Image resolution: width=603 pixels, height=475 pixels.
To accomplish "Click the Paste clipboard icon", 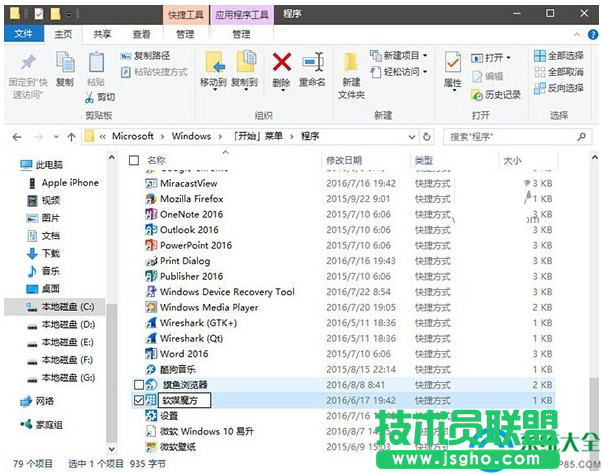I will tap(96, 63).
